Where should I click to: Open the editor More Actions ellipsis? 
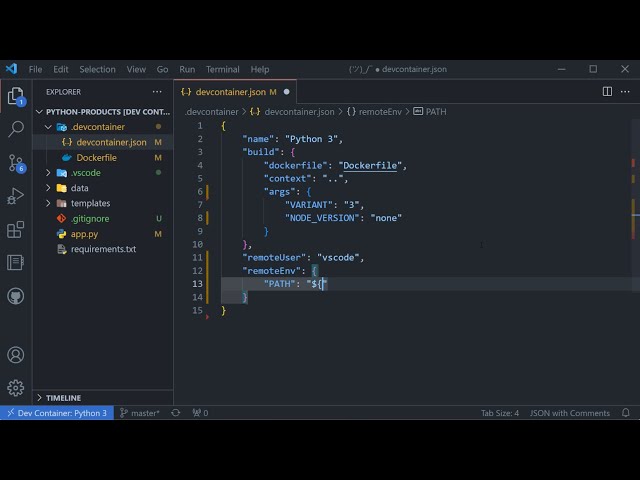tap(625, 91)
